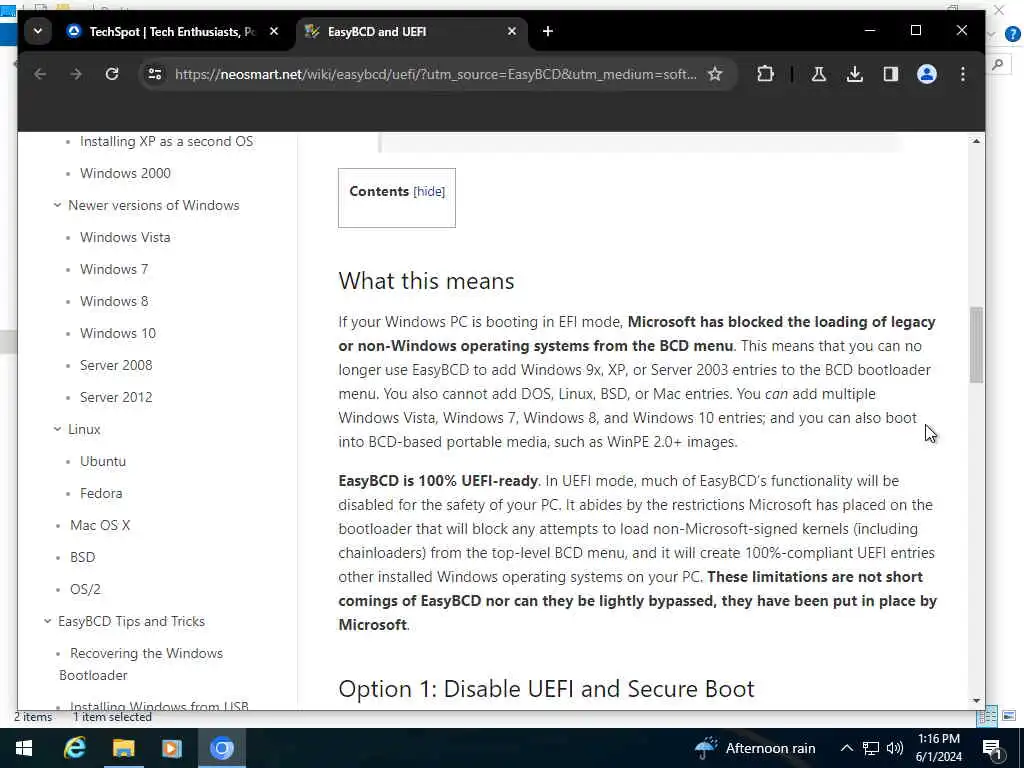Open the volume speaker tray icon
Screen dimensions: 1024x768
pos(895,748)
